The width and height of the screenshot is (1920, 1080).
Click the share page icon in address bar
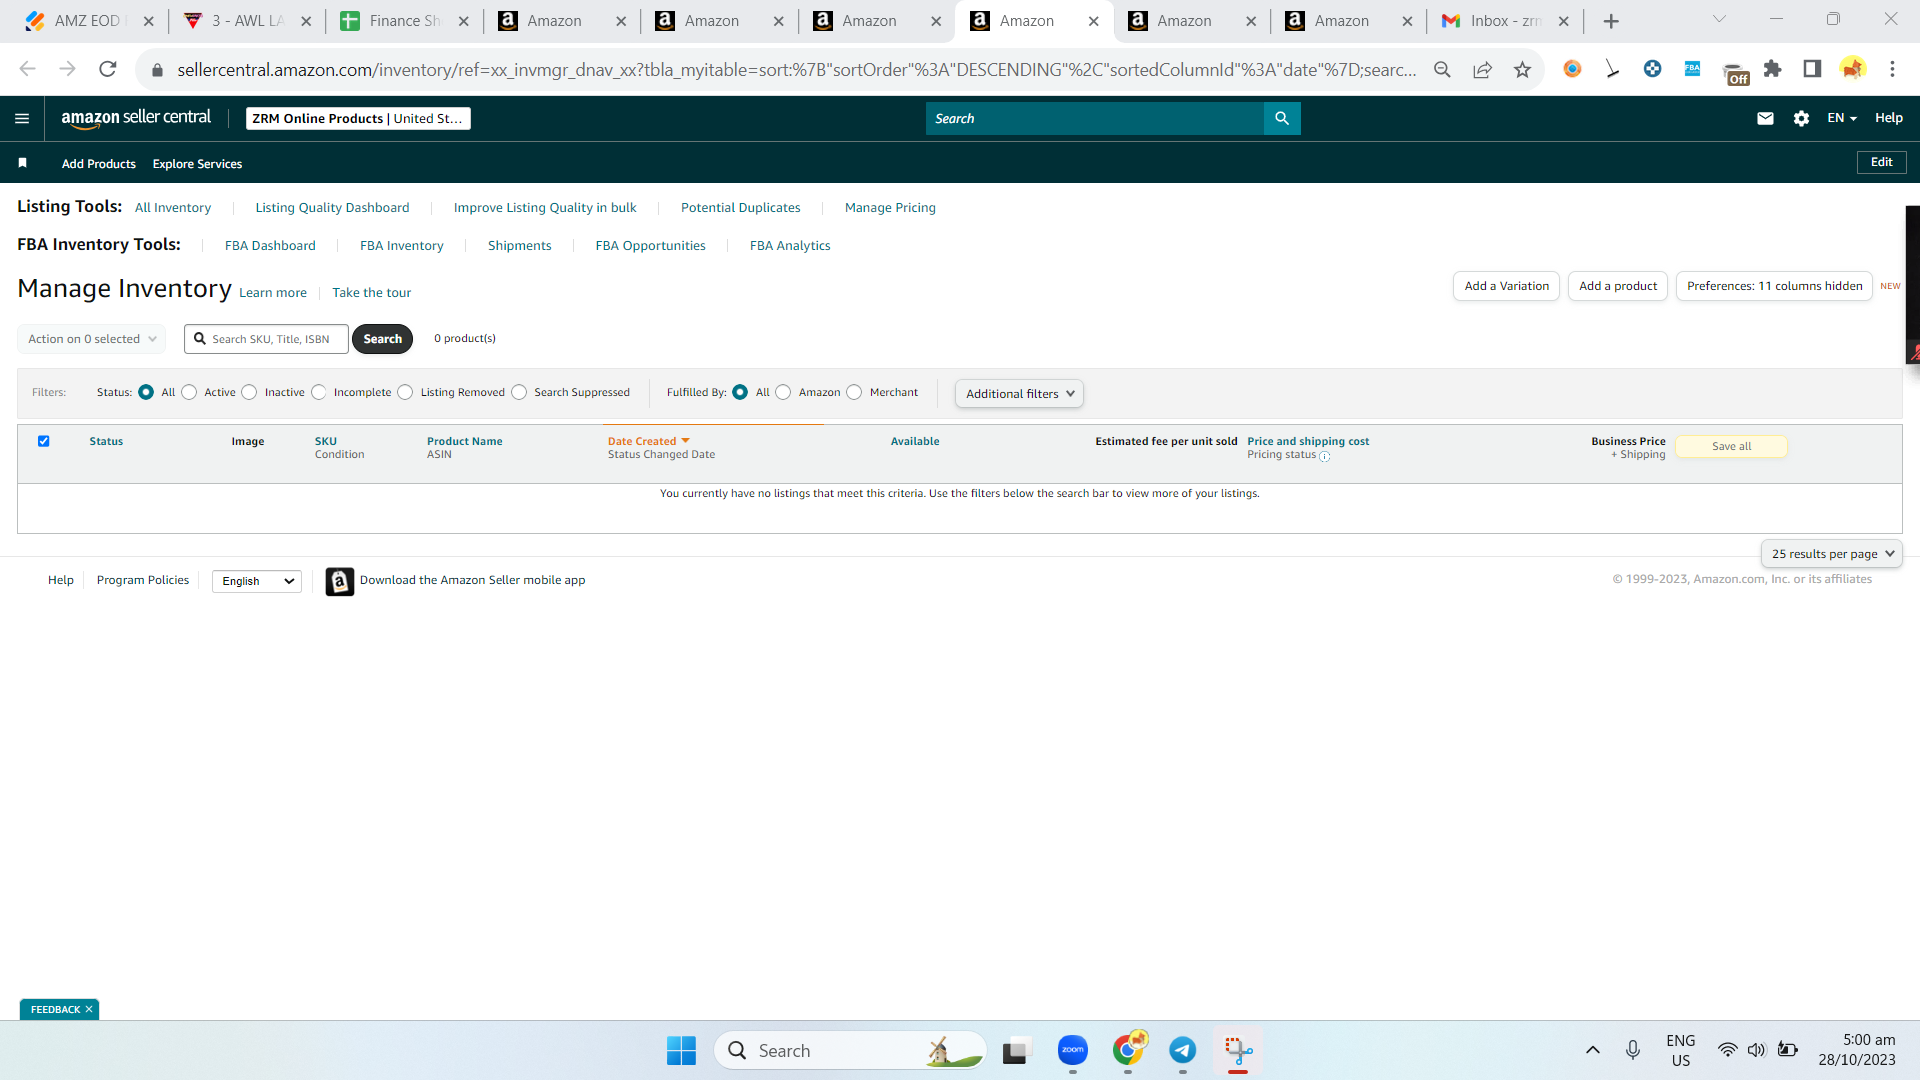pyautogui.click(x=1482, y=69)
